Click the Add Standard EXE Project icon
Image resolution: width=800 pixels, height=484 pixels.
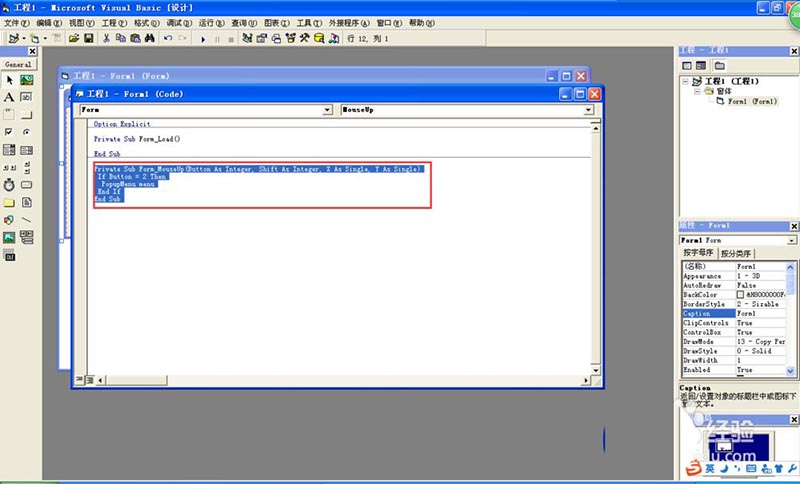click(14, 38)
